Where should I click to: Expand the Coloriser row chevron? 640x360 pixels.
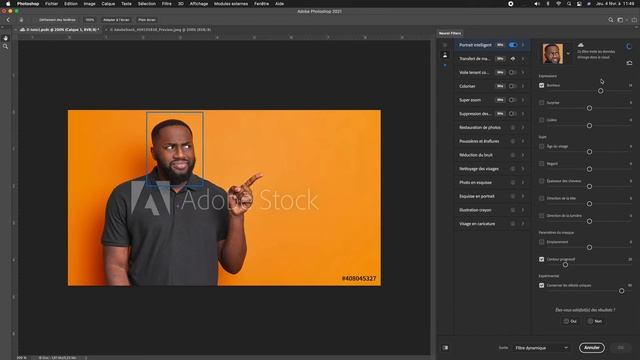click(x=523, y=86)
